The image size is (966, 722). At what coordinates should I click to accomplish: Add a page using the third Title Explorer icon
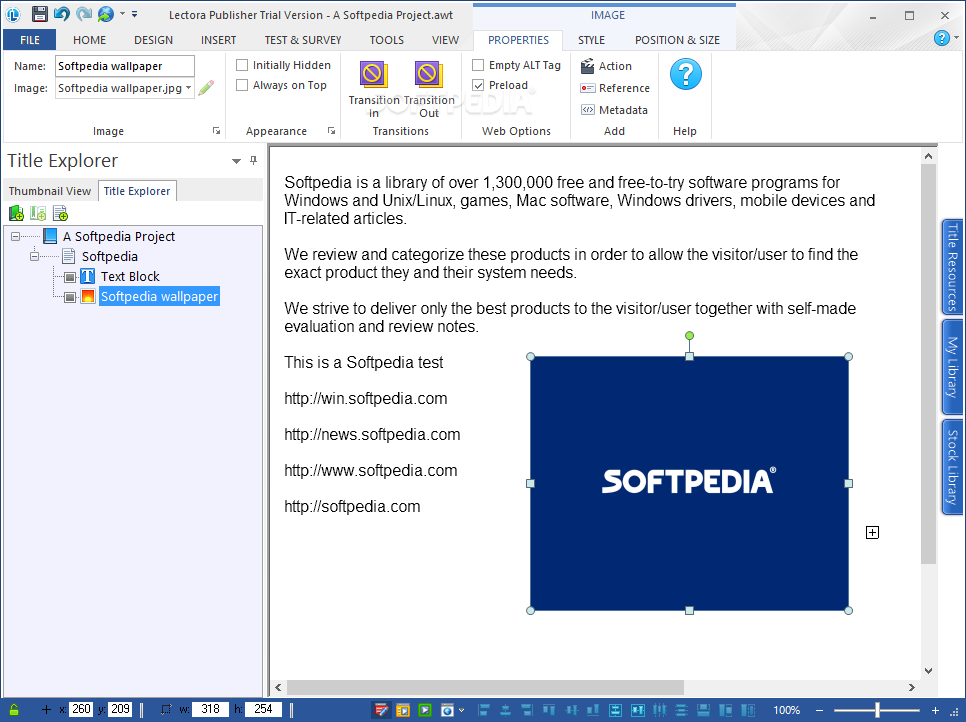pyautogui.click(x=60, y=213)
